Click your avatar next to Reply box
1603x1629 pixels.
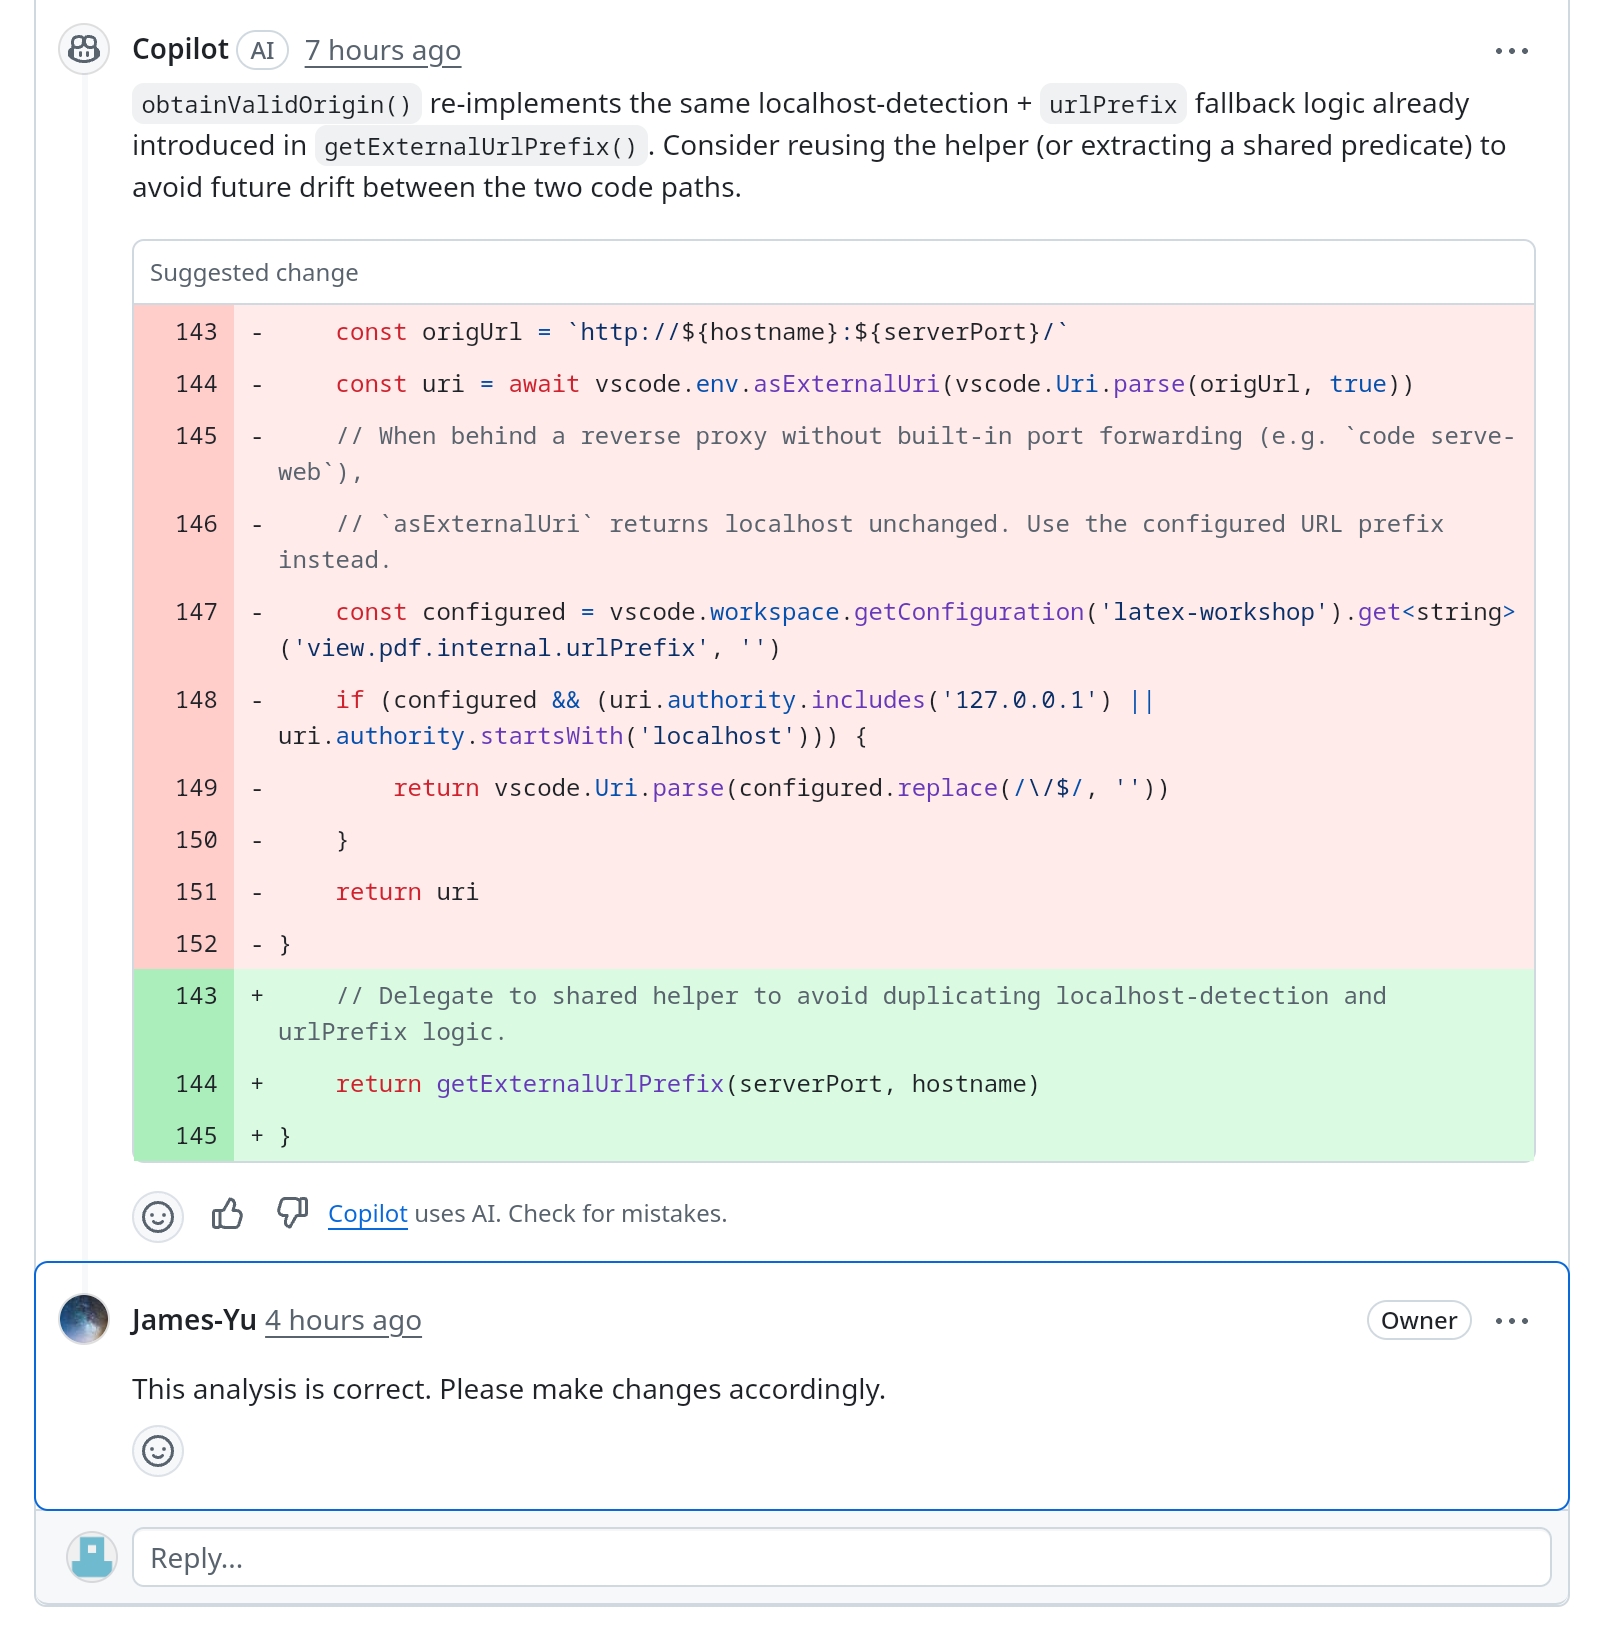click(92, 1557)
